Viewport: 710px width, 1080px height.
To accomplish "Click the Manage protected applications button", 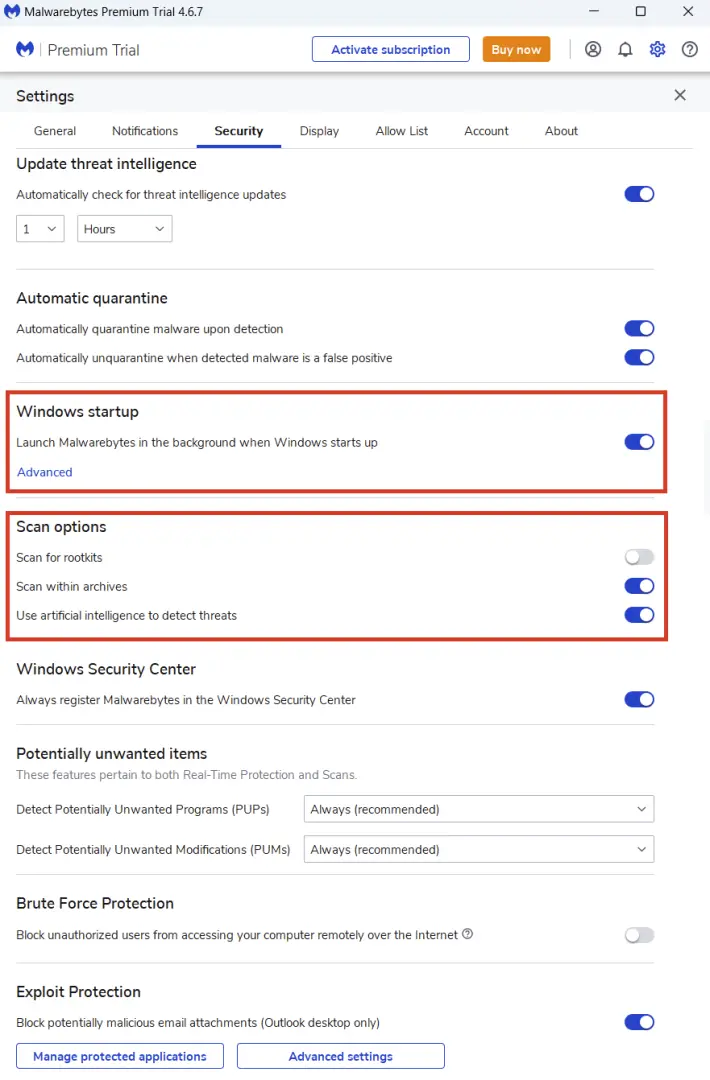I will (120, 1056).
